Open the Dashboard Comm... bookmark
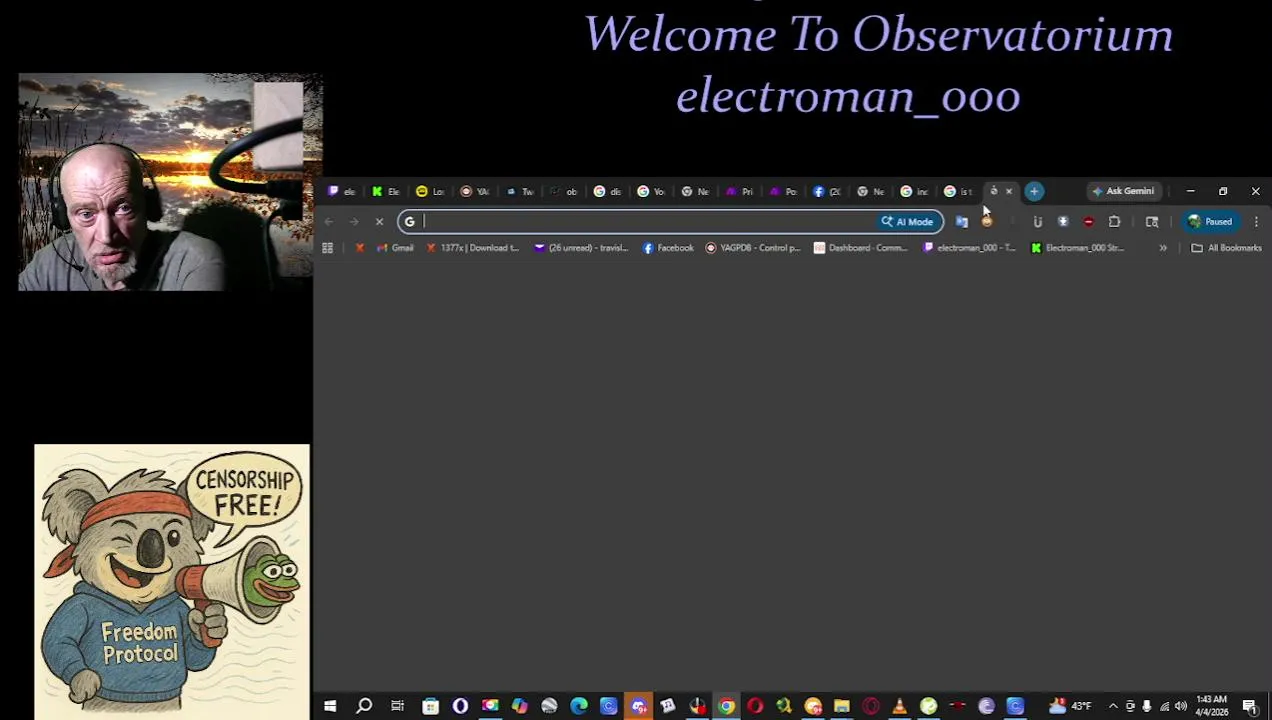The width and height of the screenshot is (1272, 720). pos(860,248)
